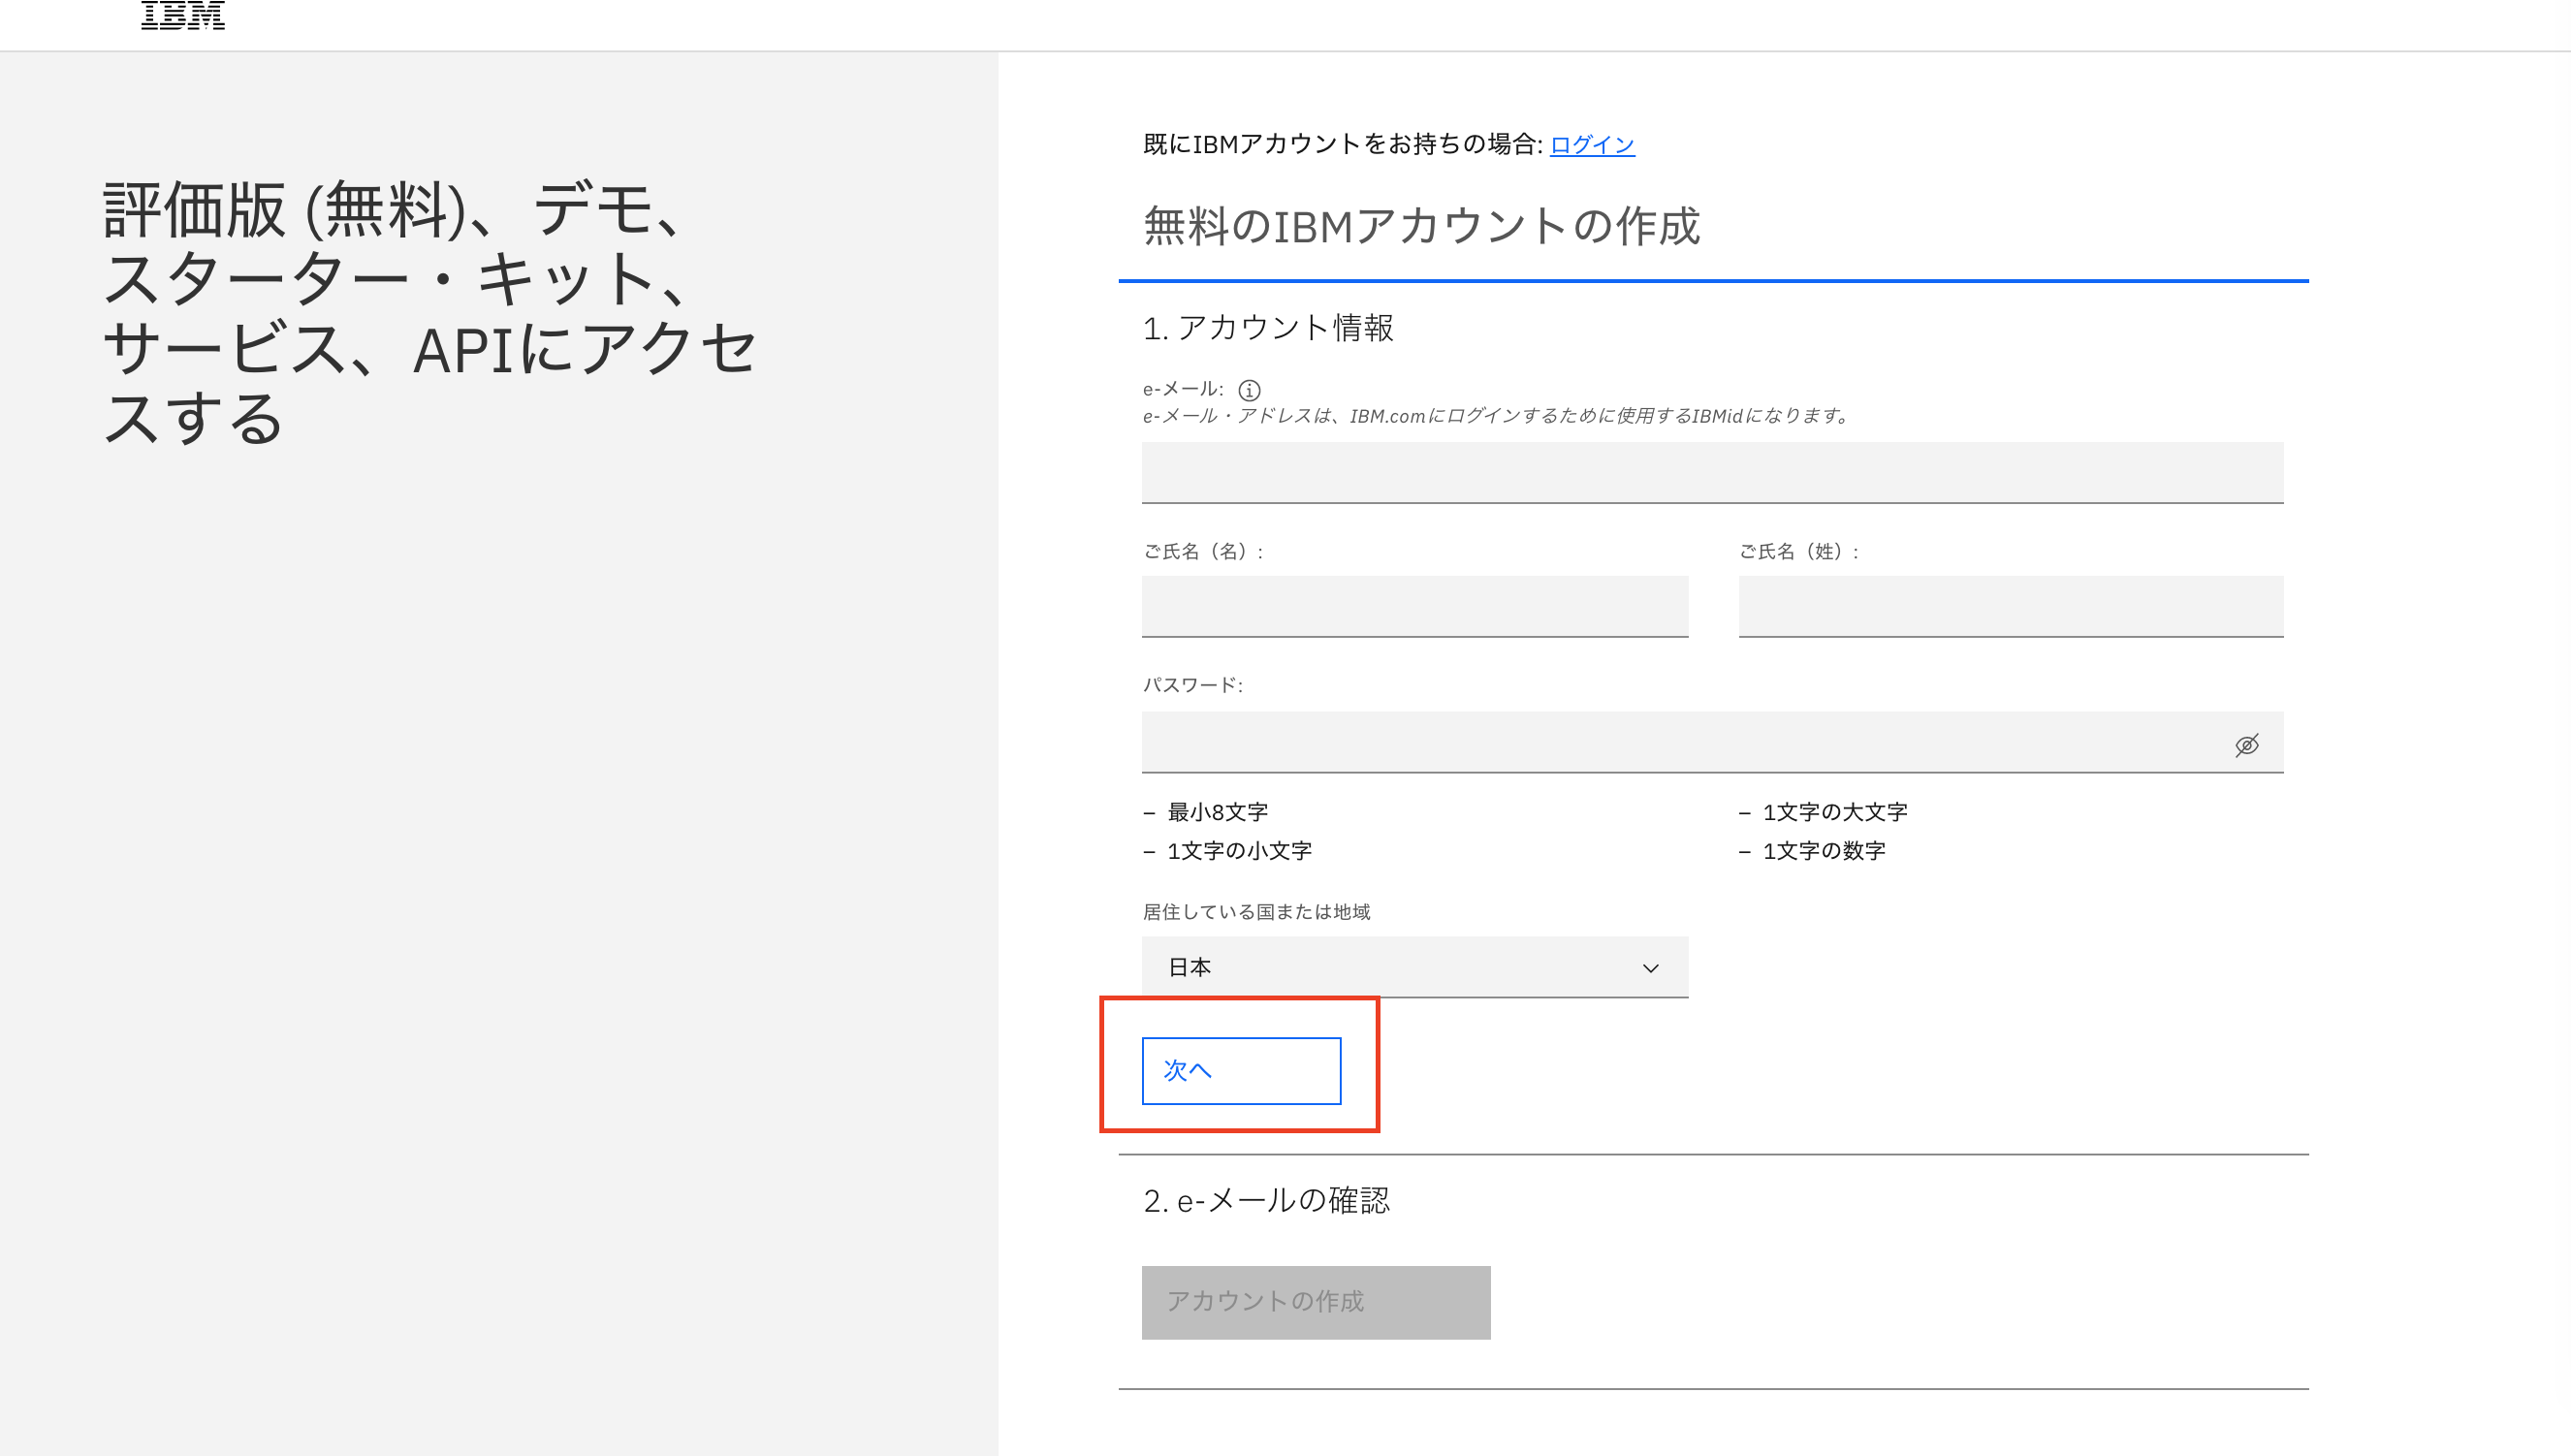Click the 1. アカウント情報 section heading

point(1268,328)
